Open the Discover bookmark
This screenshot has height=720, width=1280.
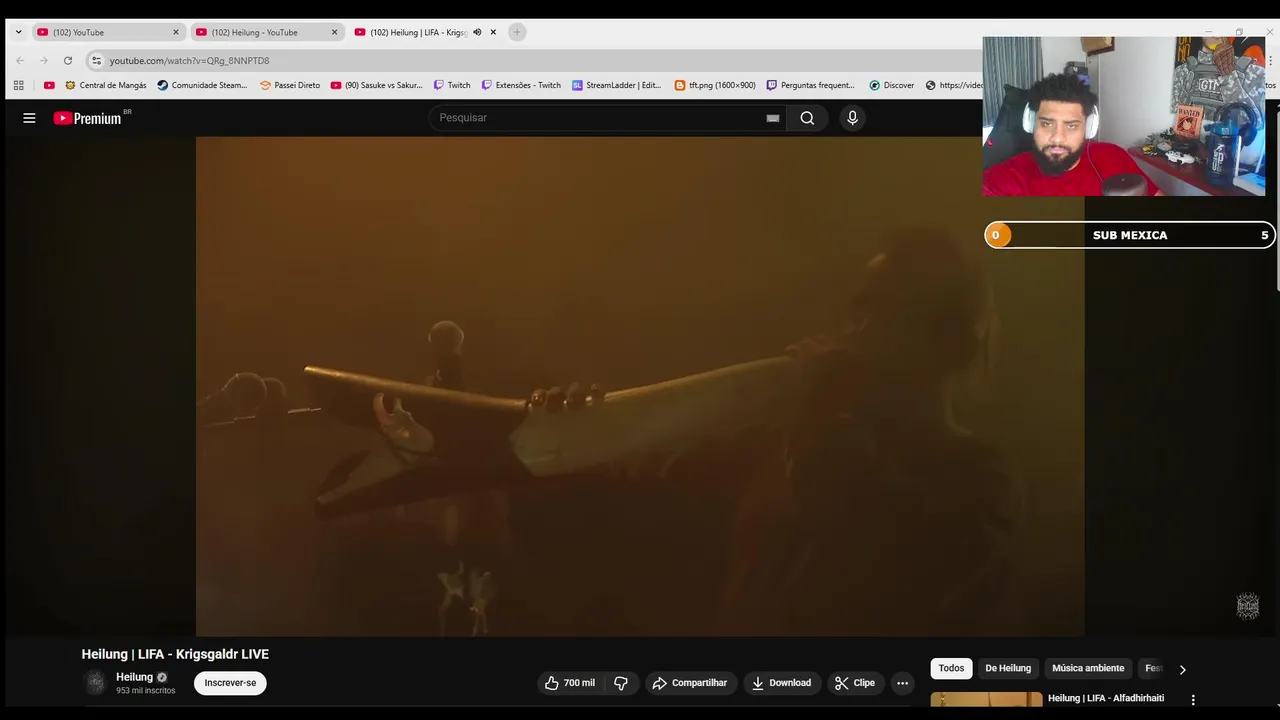click(x=892, y=85)
